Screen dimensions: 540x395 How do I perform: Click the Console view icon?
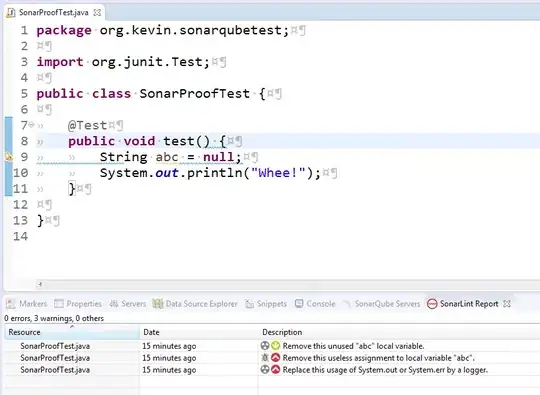click(299, 303)
